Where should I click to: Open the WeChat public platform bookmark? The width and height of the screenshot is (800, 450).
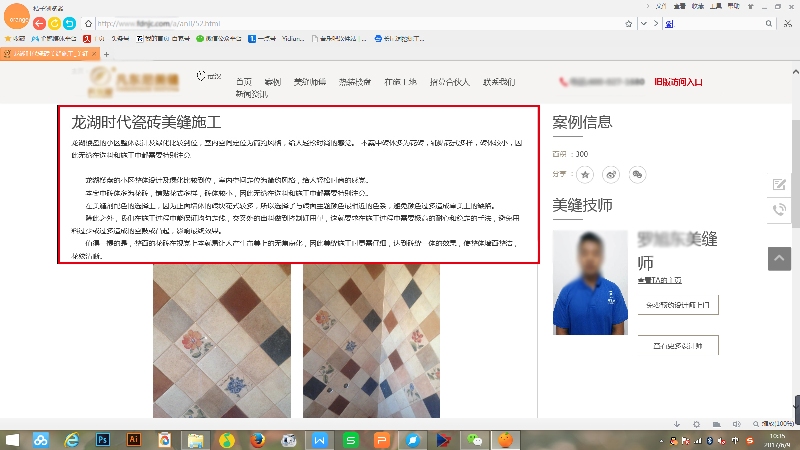click(218, 39)
